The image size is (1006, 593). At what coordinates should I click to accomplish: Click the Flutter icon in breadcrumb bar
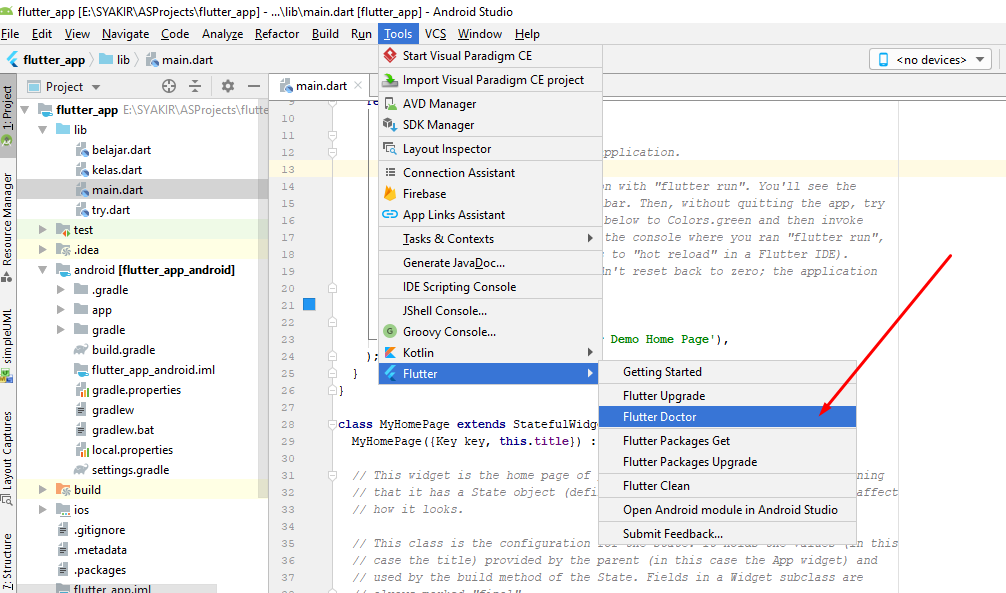[13, 60]
